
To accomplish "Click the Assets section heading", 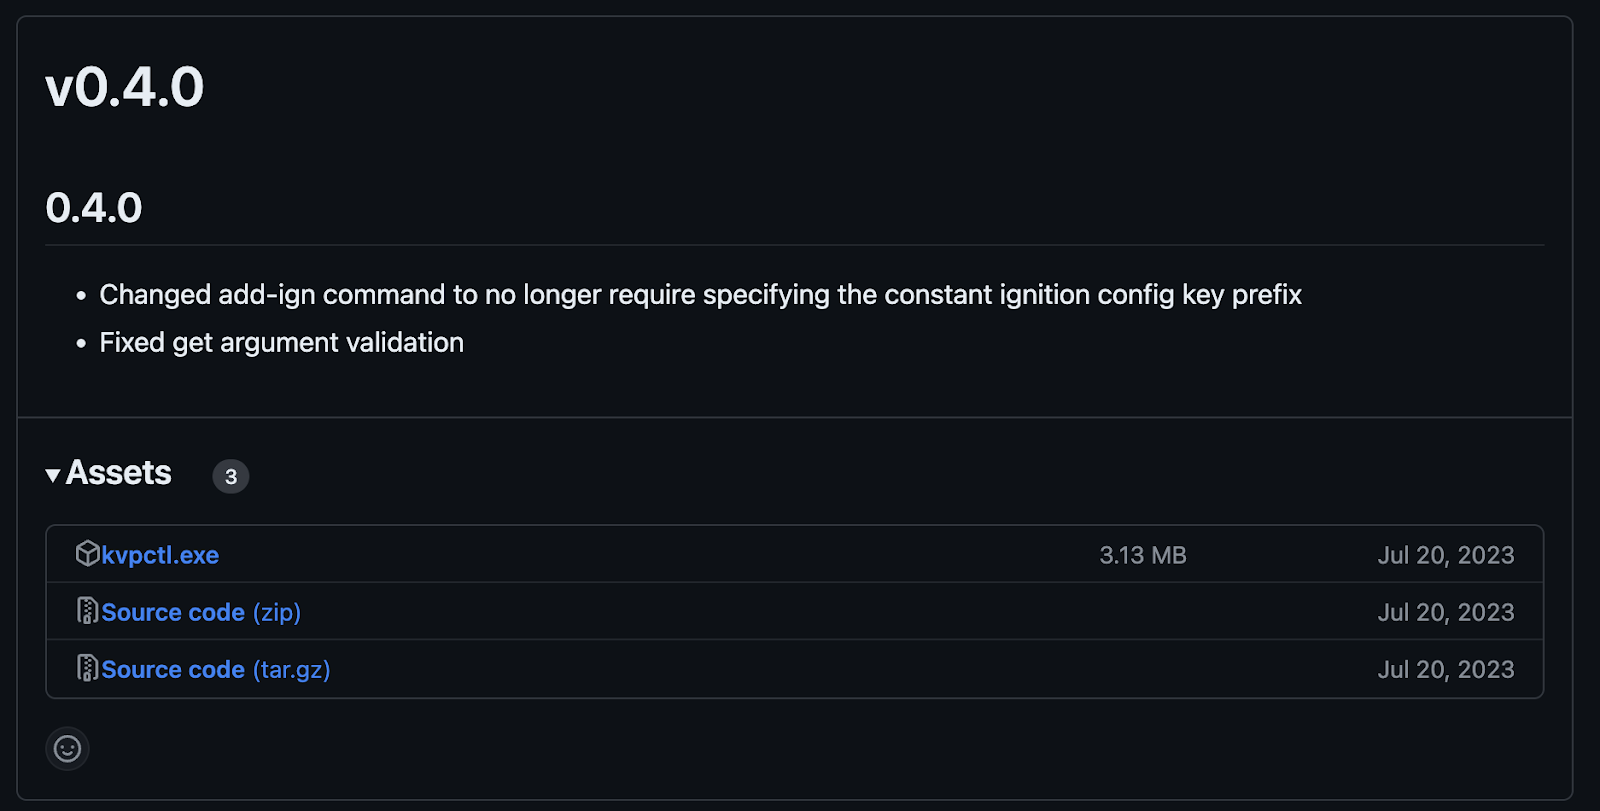I will (x=119, y=473).
